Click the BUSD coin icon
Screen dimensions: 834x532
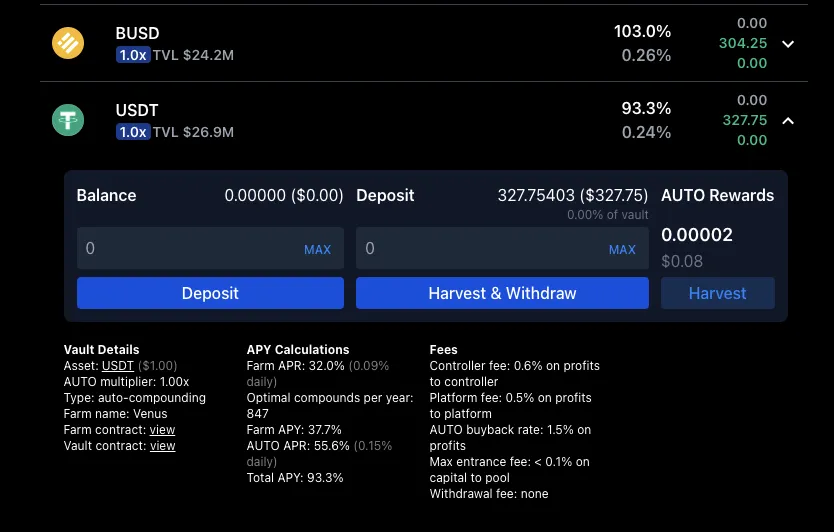(68, 43)
